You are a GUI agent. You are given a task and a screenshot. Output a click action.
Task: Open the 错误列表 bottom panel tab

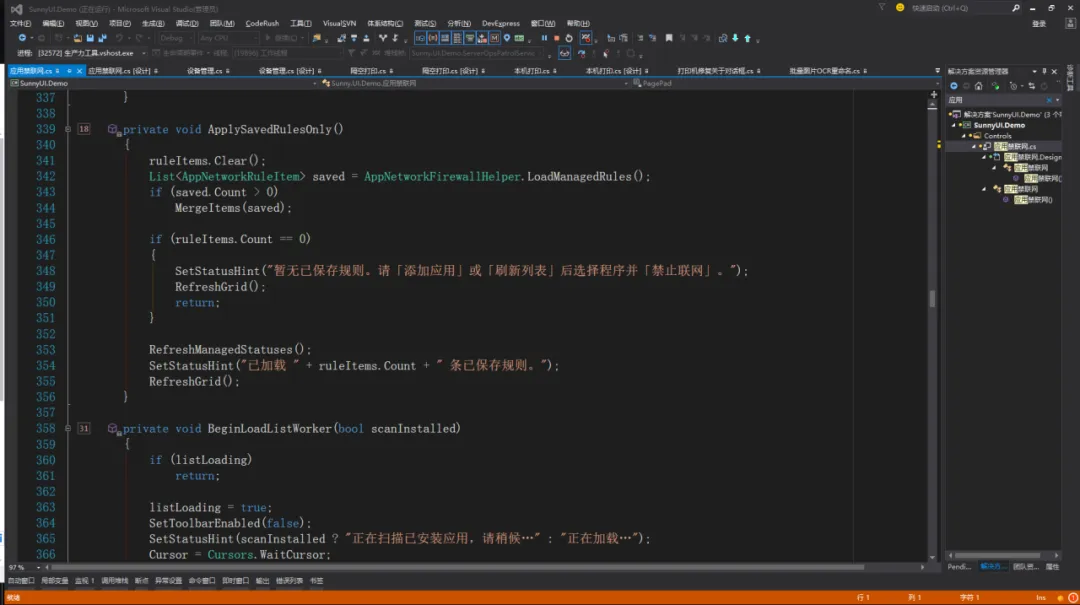pyautogui.click(x=289, y=581)
